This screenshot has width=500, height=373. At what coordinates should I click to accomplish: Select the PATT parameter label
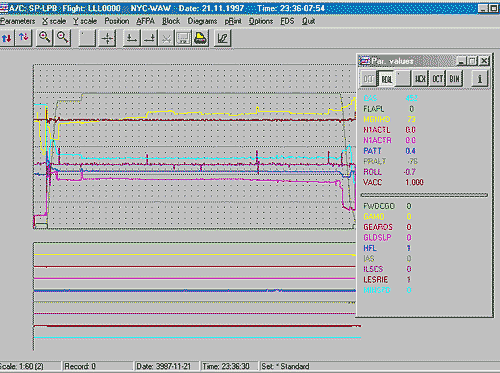[372, 151]
